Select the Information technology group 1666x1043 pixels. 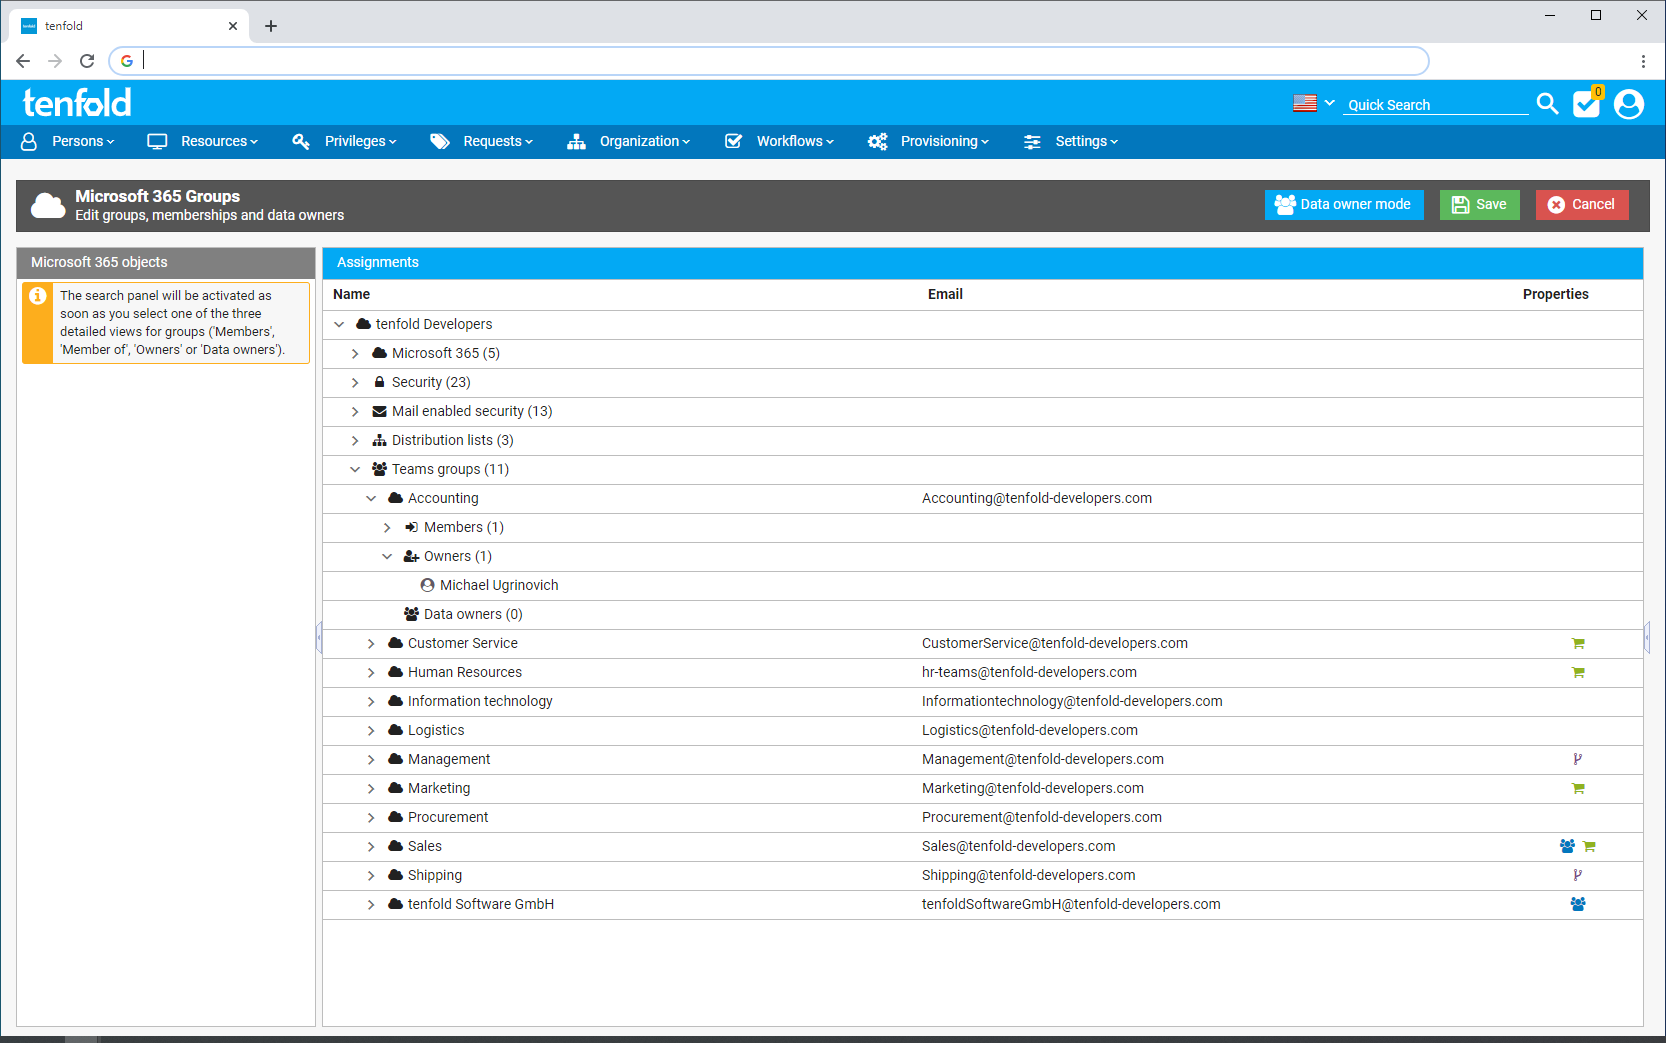pyautogui.click(x=480, y=701)
